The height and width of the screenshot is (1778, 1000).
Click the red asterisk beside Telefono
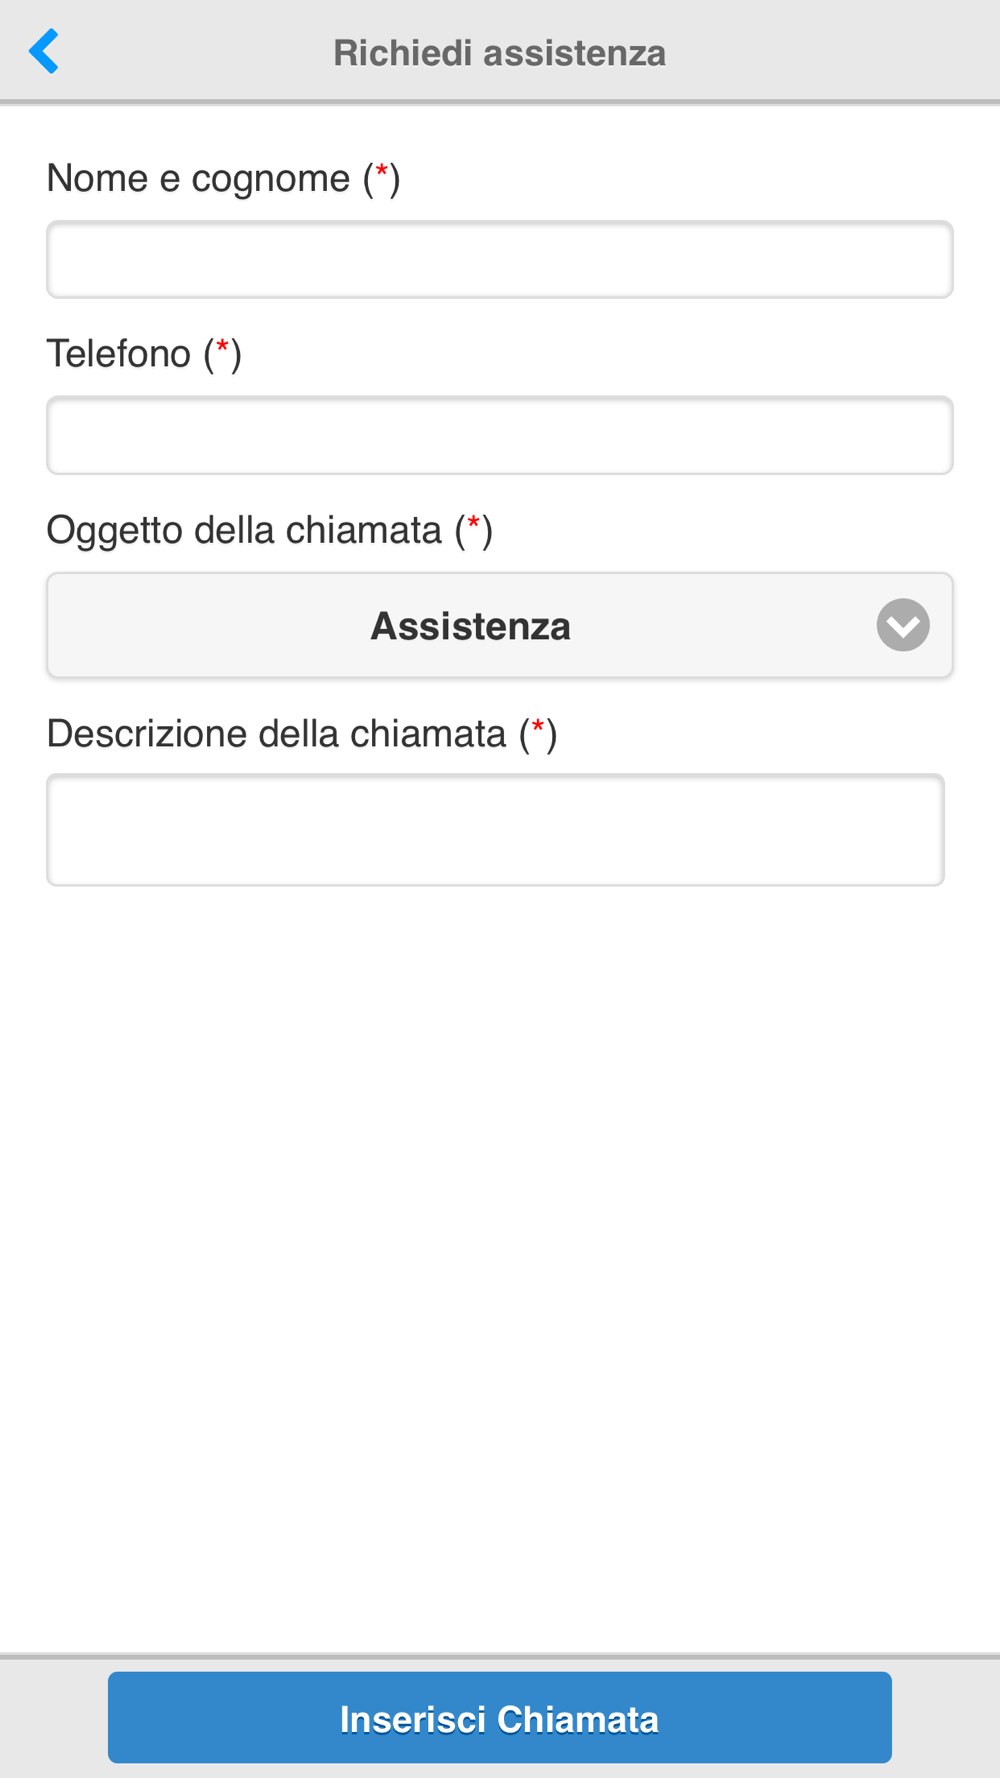point(223,347)
